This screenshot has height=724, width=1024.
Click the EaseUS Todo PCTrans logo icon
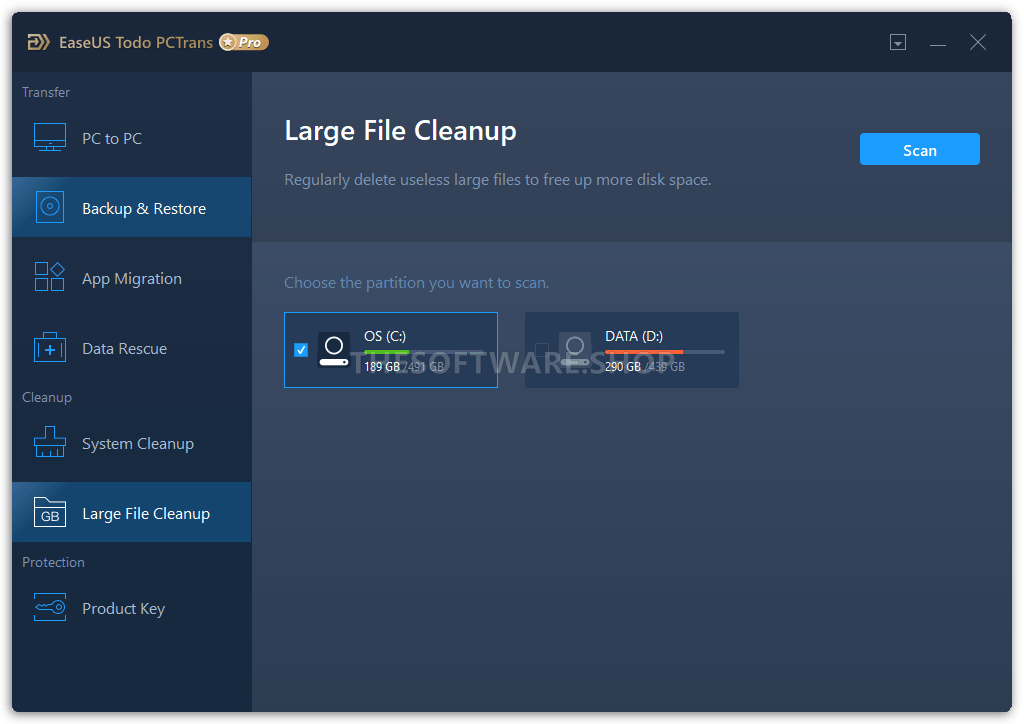39,42
